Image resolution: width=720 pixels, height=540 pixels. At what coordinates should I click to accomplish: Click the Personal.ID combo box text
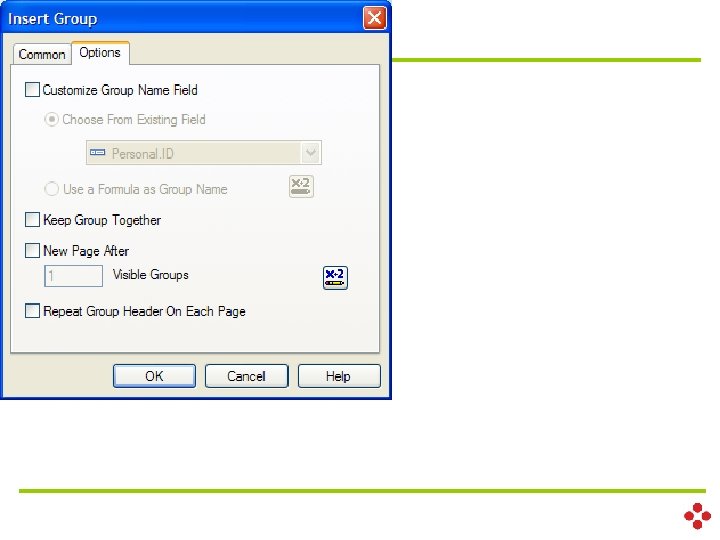pyautogui.click(x=142, y=153)
